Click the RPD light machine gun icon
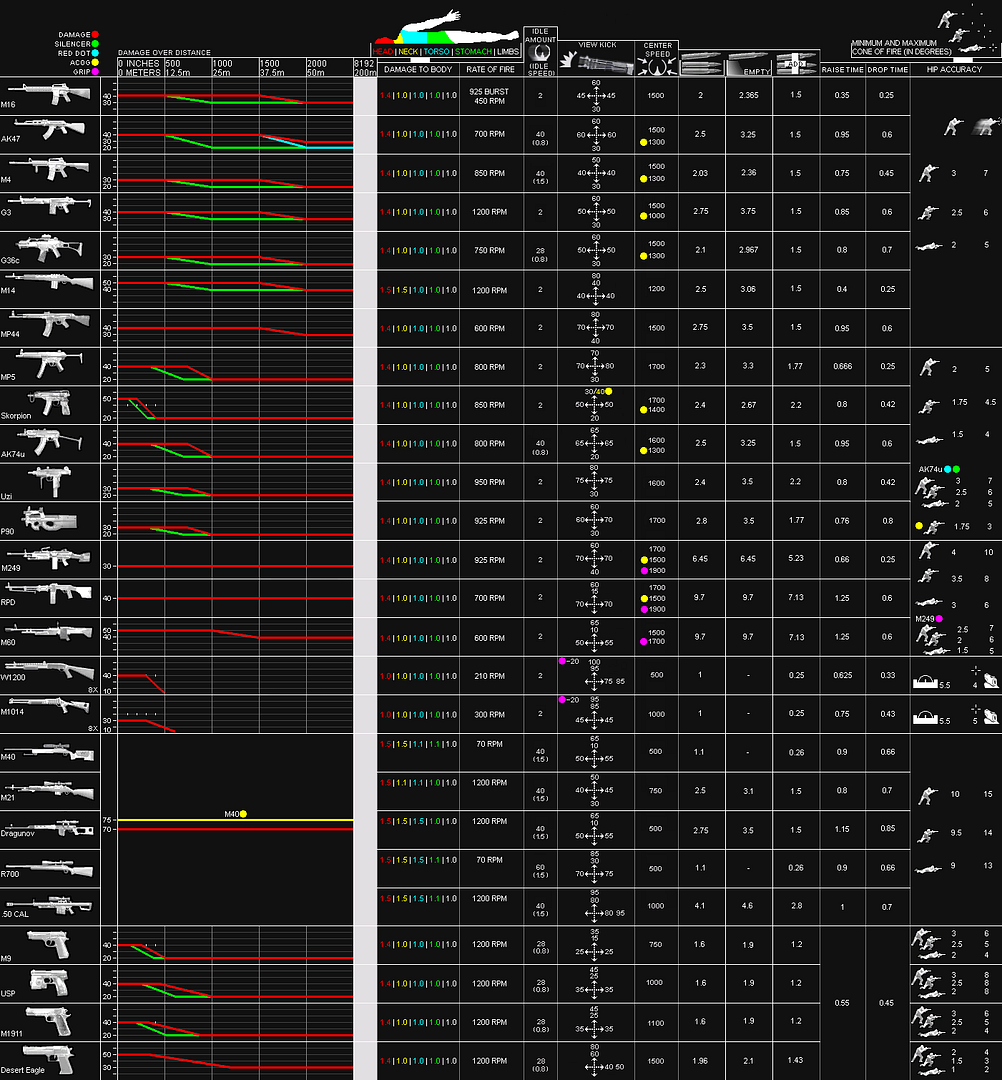The height and width of the screenshot is (1080, 1002). [52, 595]
